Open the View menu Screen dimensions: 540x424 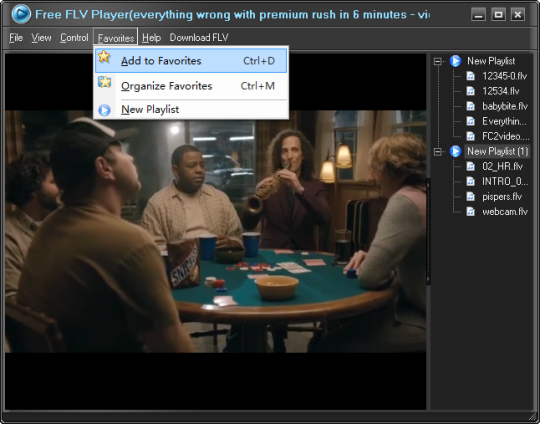click(x=41, y=38)
